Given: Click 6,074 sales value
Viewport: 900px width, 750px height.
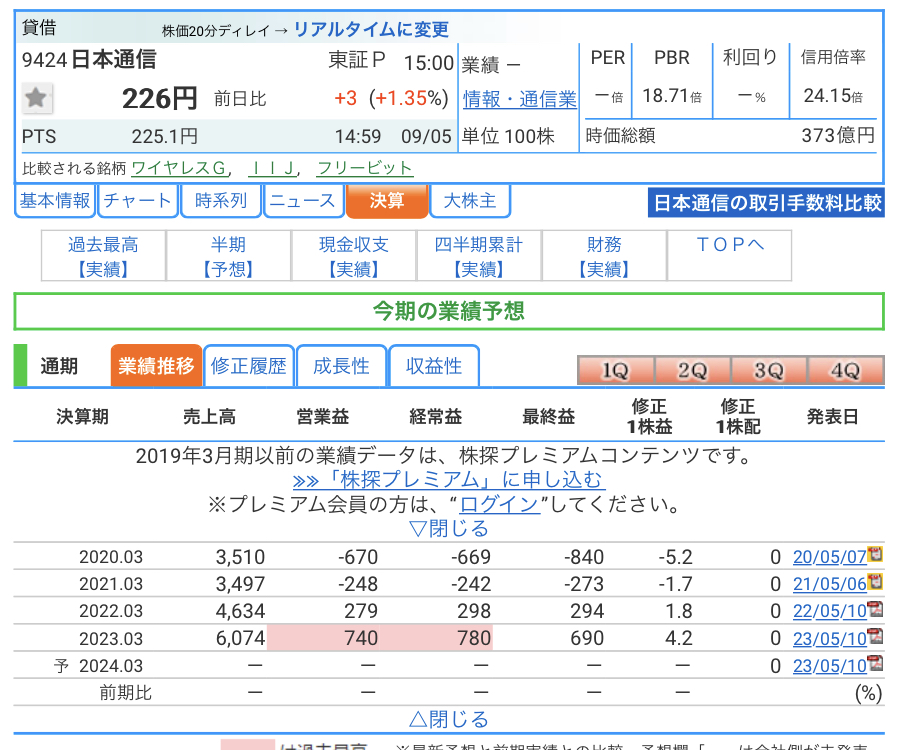Looking at the screenshot, I should tap(240, 638).
